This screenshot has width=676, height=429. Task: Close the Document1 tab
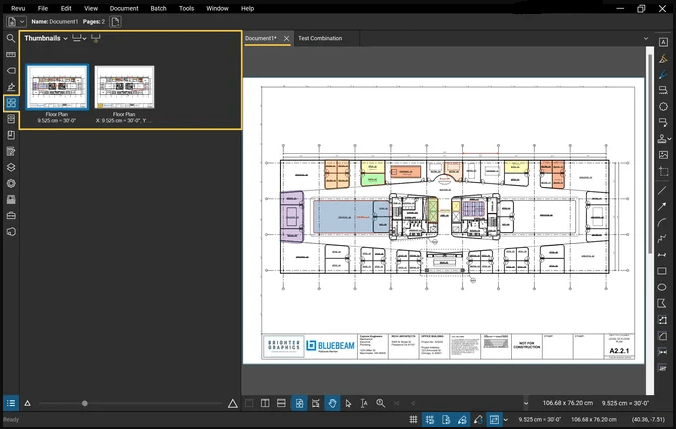(x=286, y=38)
